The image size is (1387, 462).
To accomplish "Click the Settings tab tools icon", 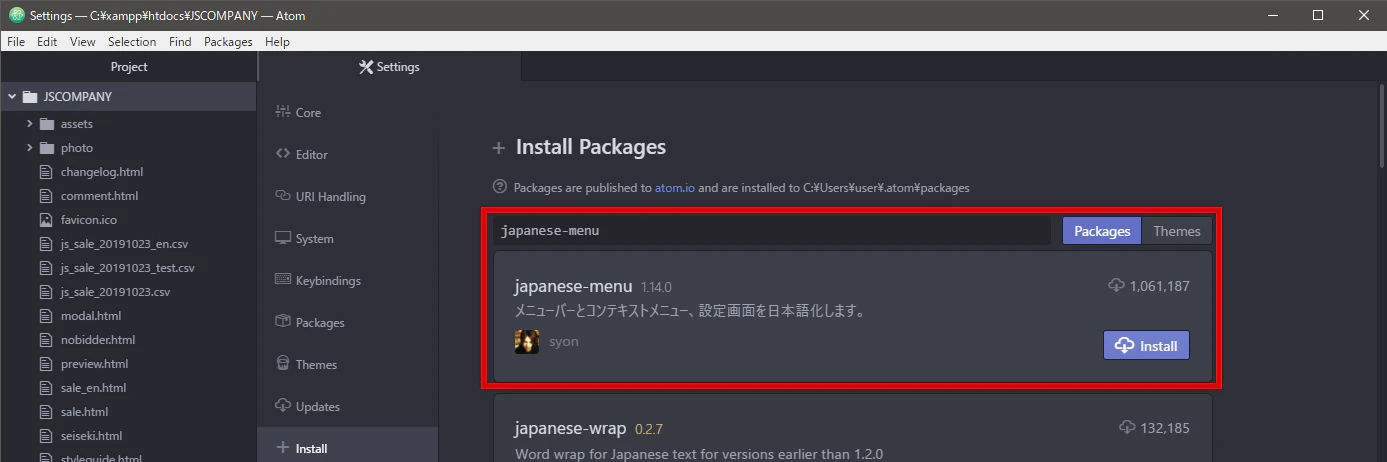I will coord(366,67).
